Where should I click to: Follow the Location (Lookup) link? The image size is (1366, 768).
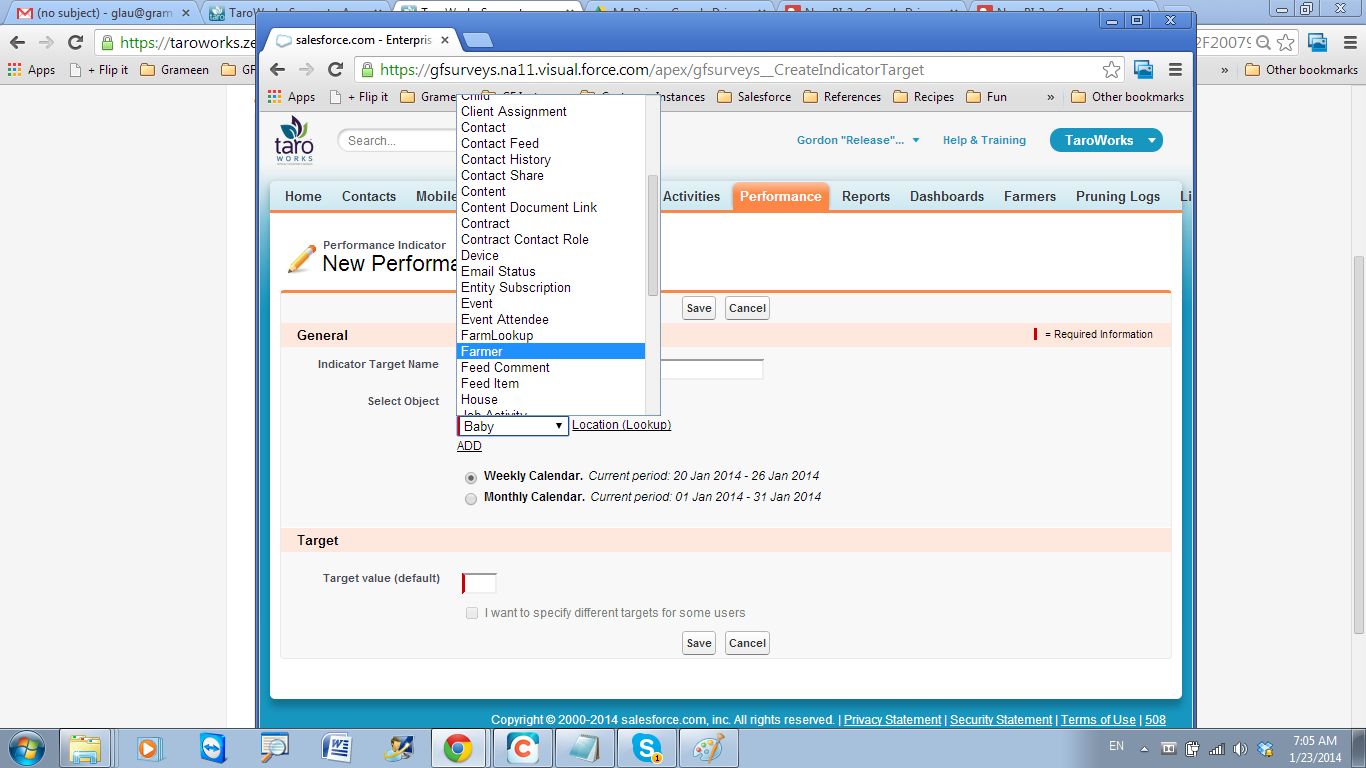click(621, 425)
